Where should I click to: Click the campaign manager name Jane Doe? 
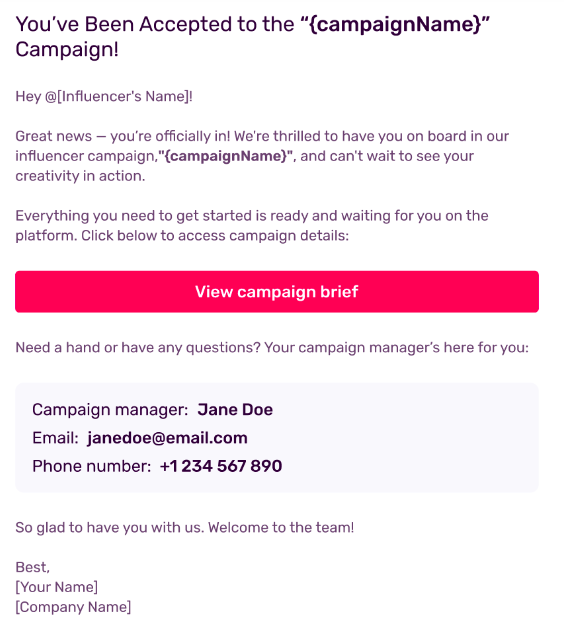pos(235,410)
